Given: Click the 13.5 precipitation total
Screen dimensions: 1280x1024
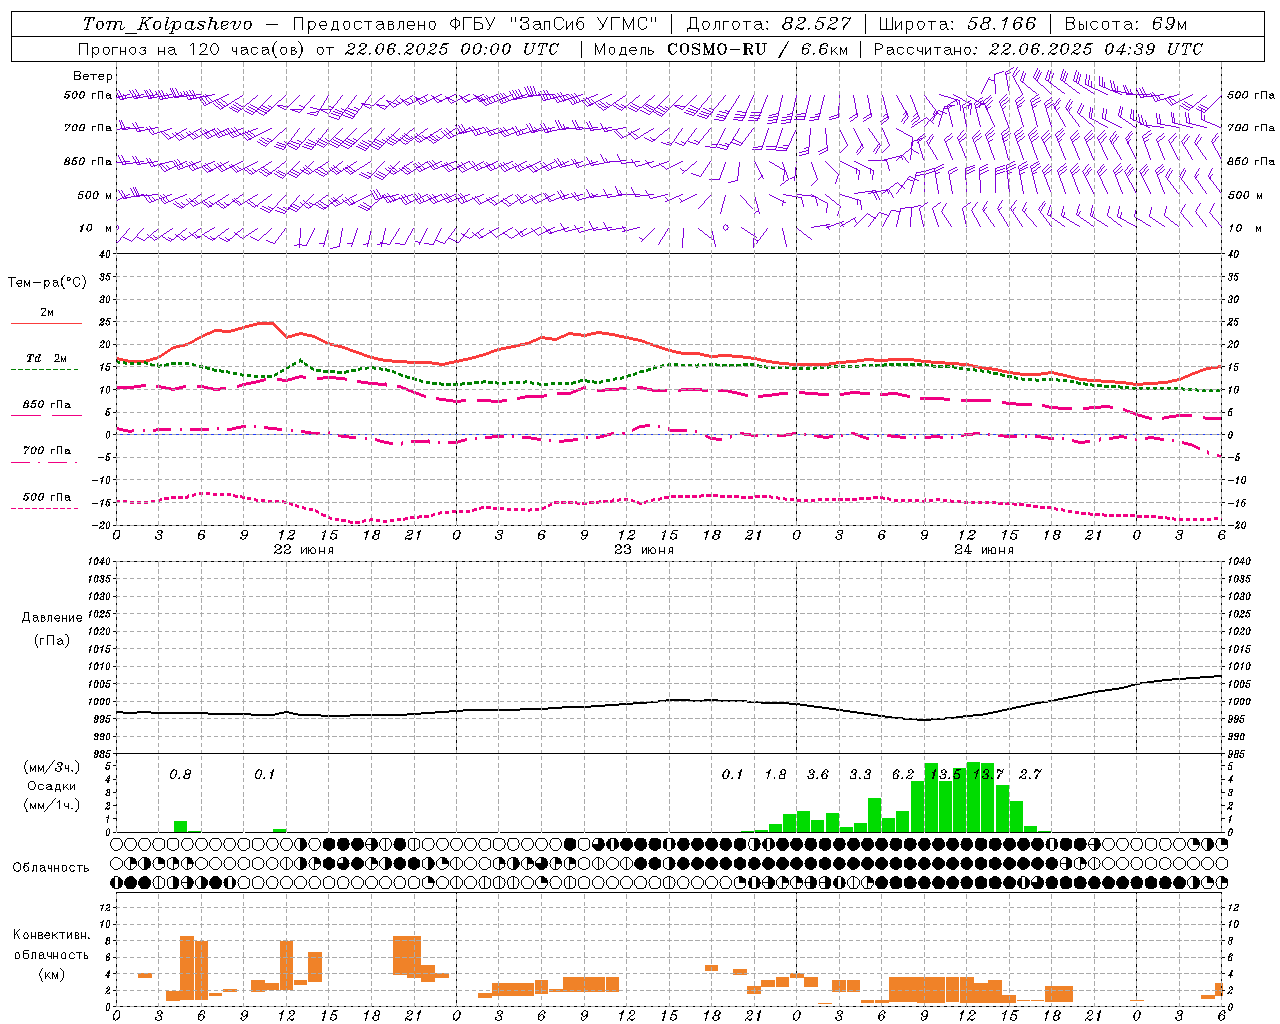Looking at the screenshot, I should click(x=946, y=774).
